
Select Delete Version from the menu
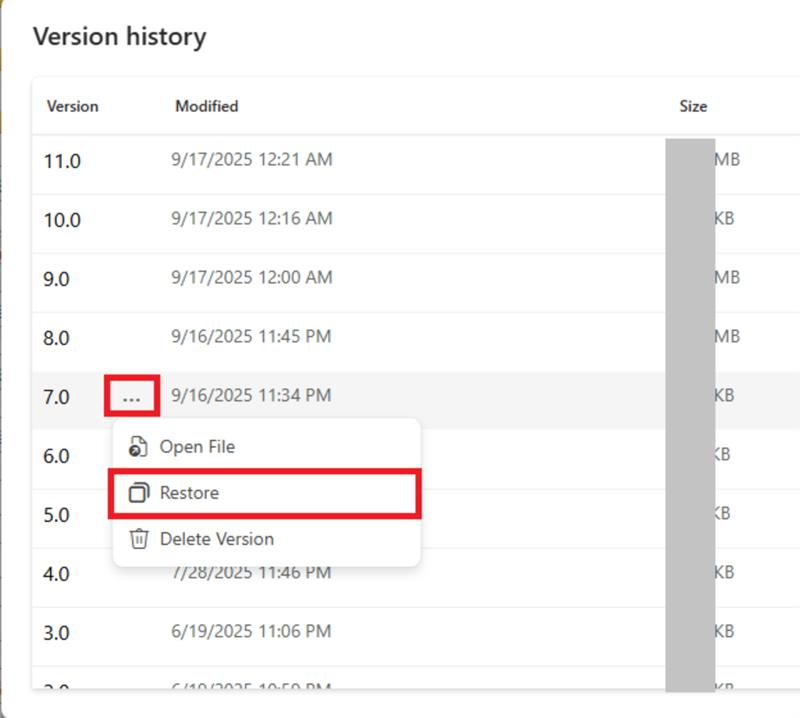(x=215, y=539)
